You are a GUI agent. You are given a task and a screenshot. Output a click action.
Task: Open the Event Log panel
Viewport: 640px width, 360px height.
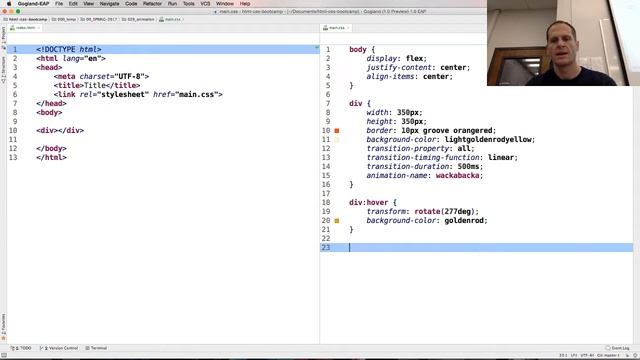click(617, 348)
